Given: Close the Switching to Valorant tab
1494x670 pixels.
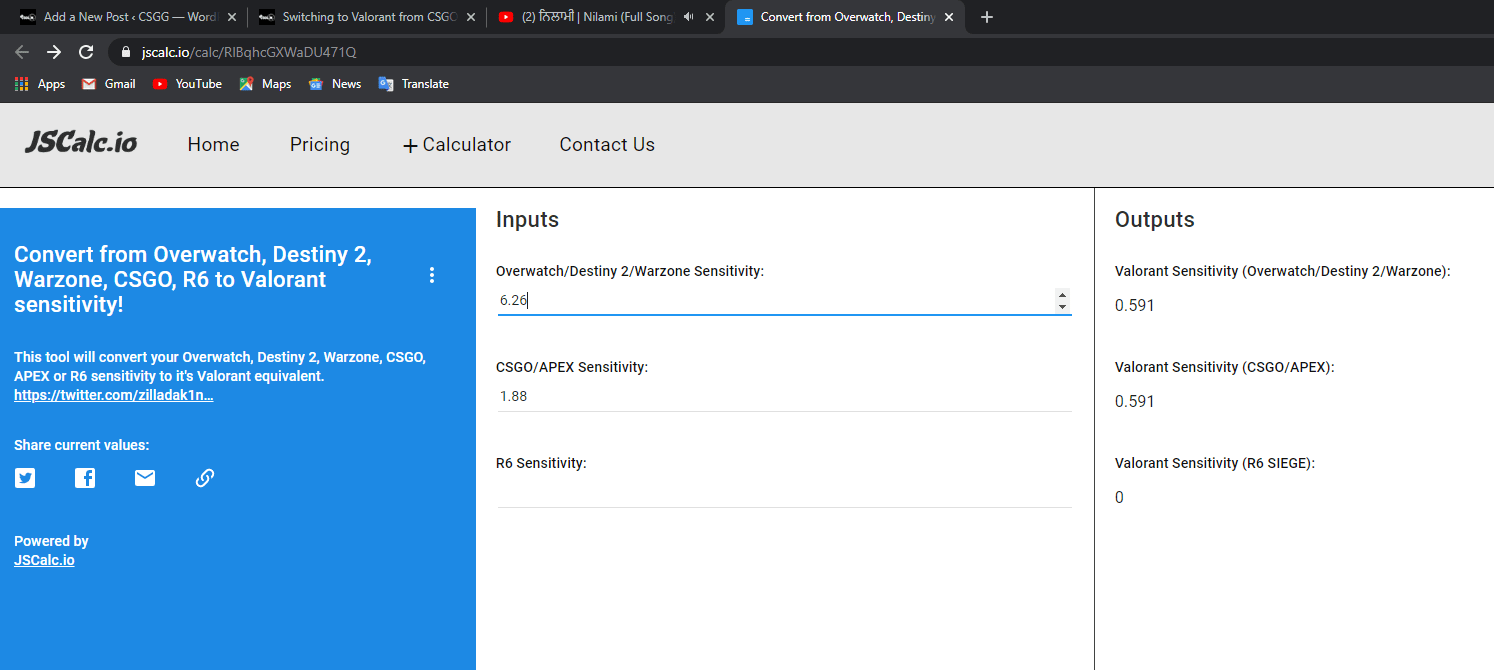Looking at the screenshot, I should 471,17.
